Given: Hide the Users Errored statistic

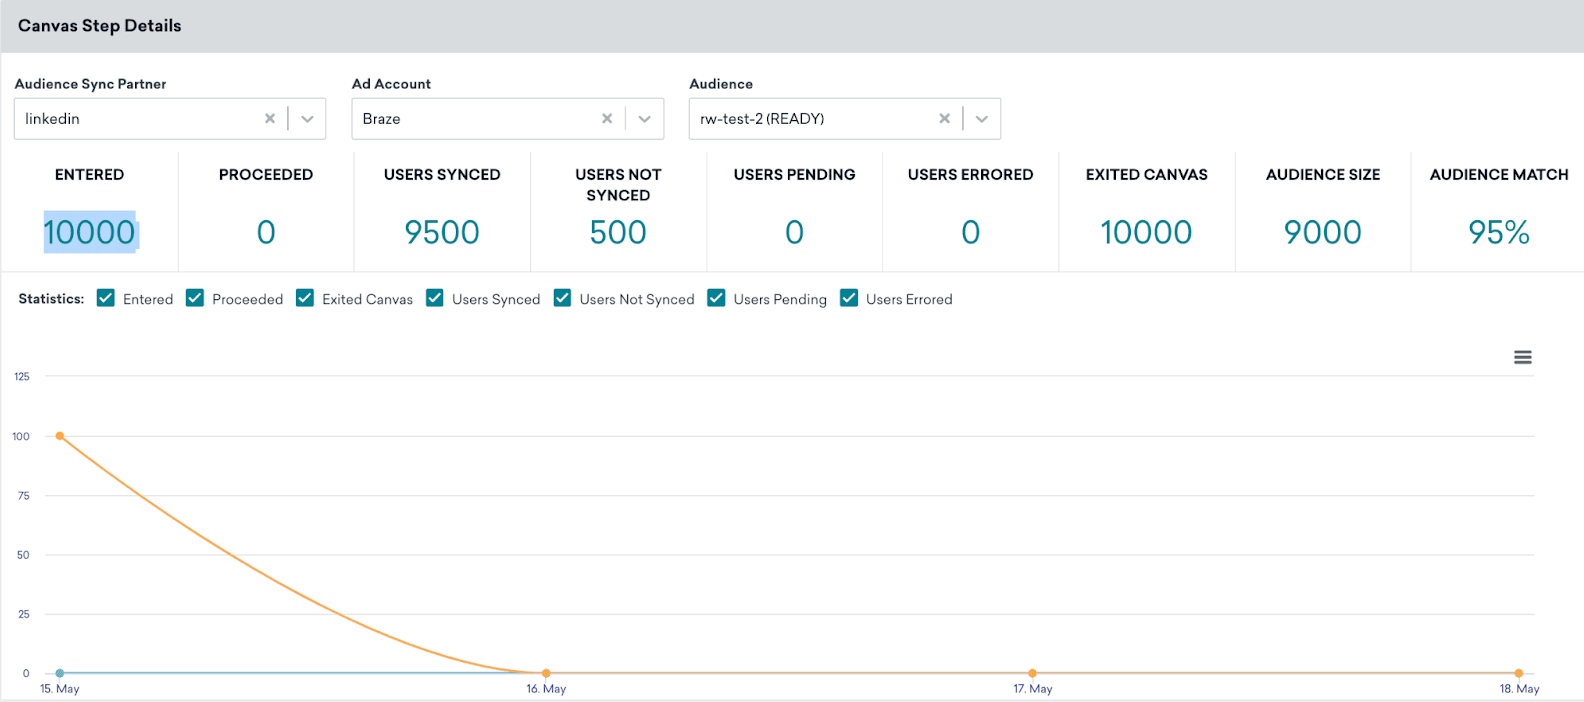Looking at the screenshot, I should point(849,298).
